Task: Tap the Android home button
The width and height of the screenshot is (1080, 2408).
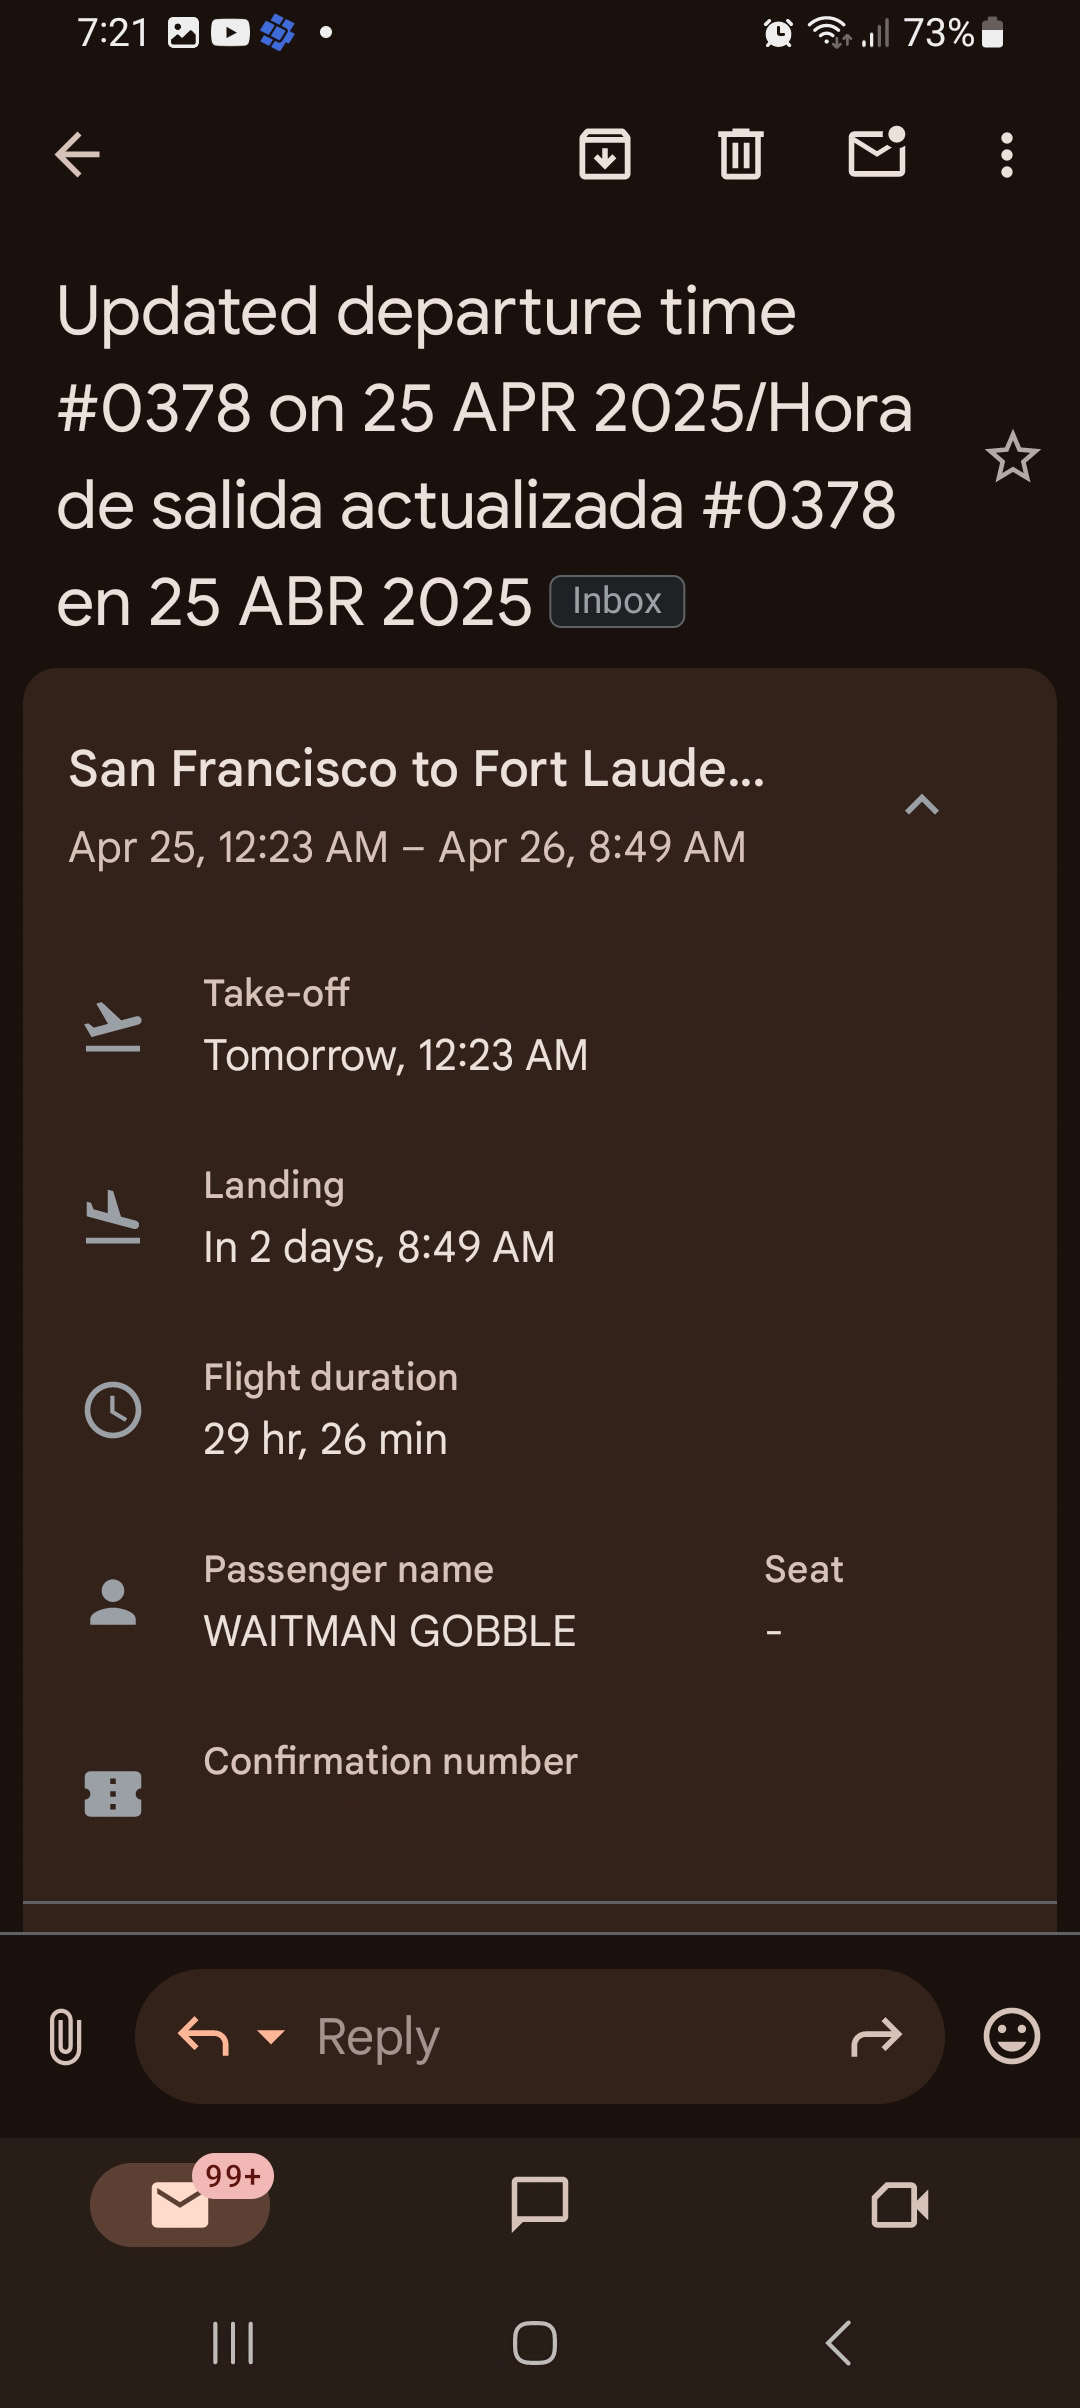Action: (x=535, y=2343)
